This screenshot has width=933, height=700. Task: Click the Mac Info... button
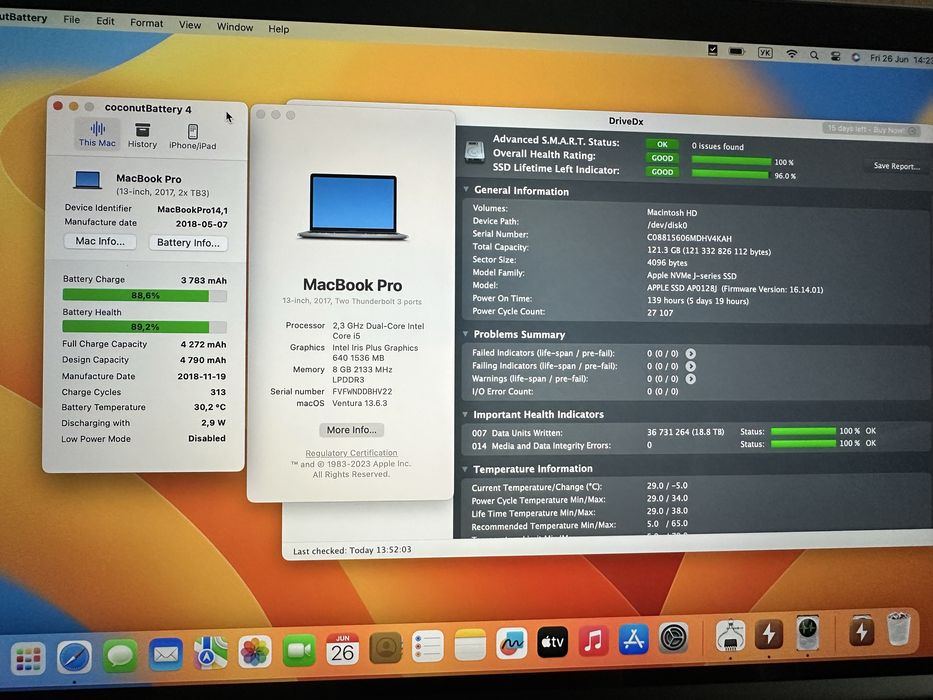[x=100, y=241]
